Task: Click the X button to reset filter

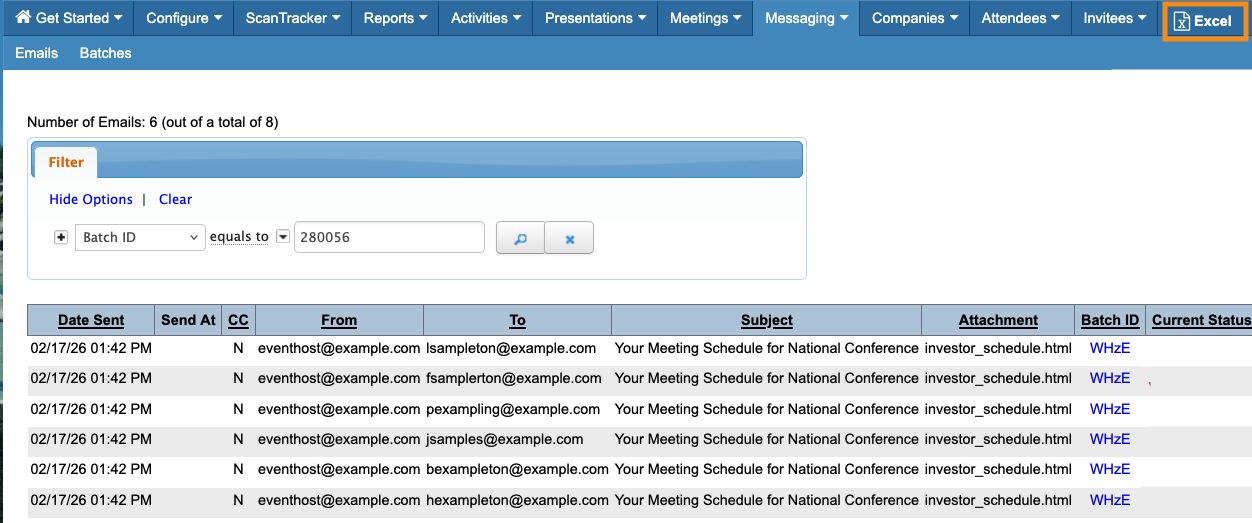Action: click(570, 239)
